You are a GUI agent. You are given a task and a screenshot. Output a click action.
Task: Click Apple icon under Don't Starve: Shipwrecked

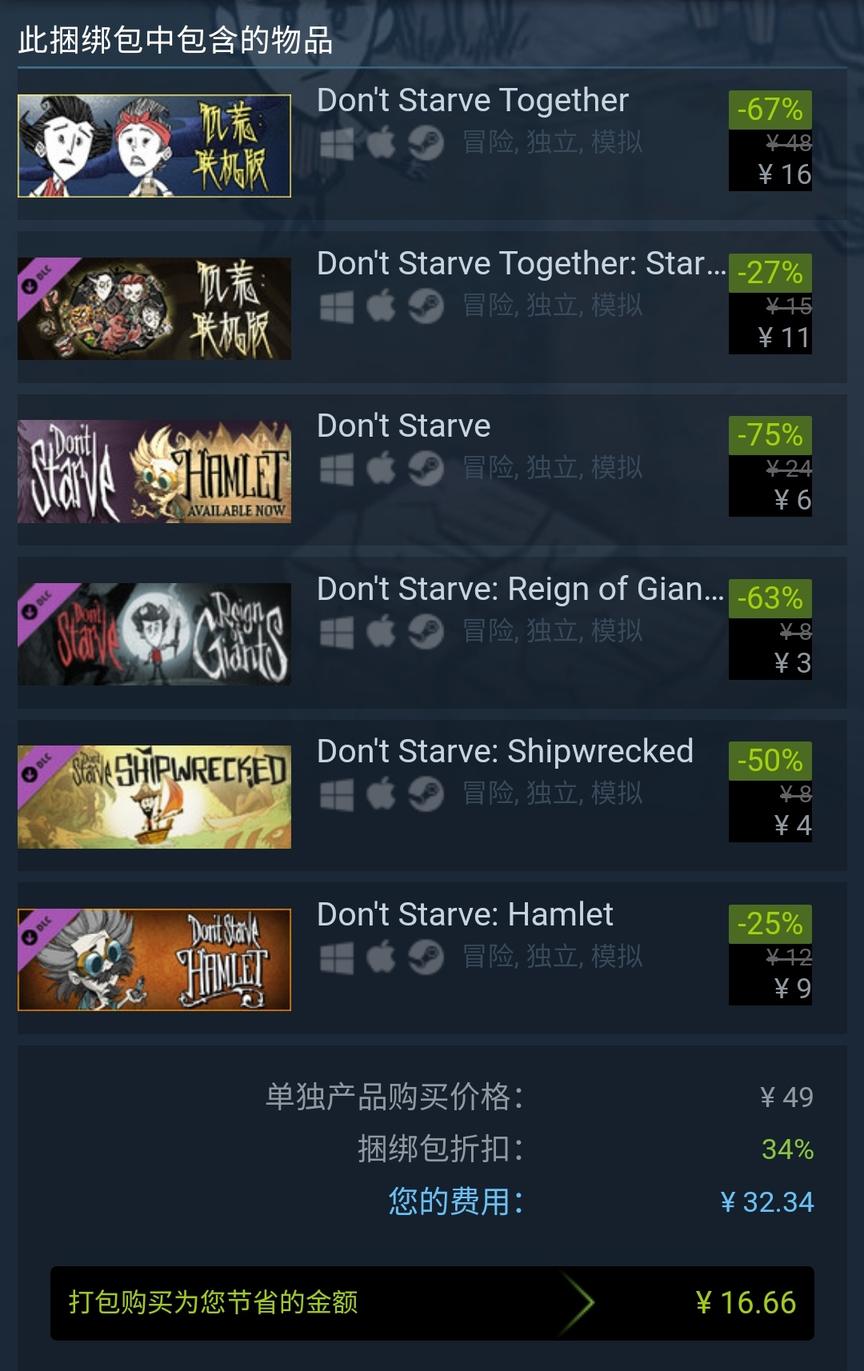(381, 794)
